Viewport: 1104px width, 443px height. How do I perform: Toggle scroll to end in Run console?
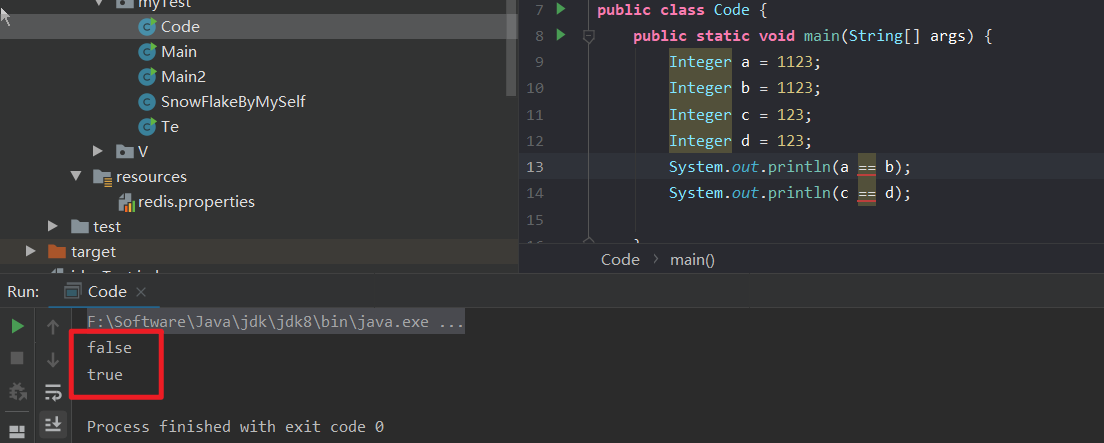click(53, 424)
